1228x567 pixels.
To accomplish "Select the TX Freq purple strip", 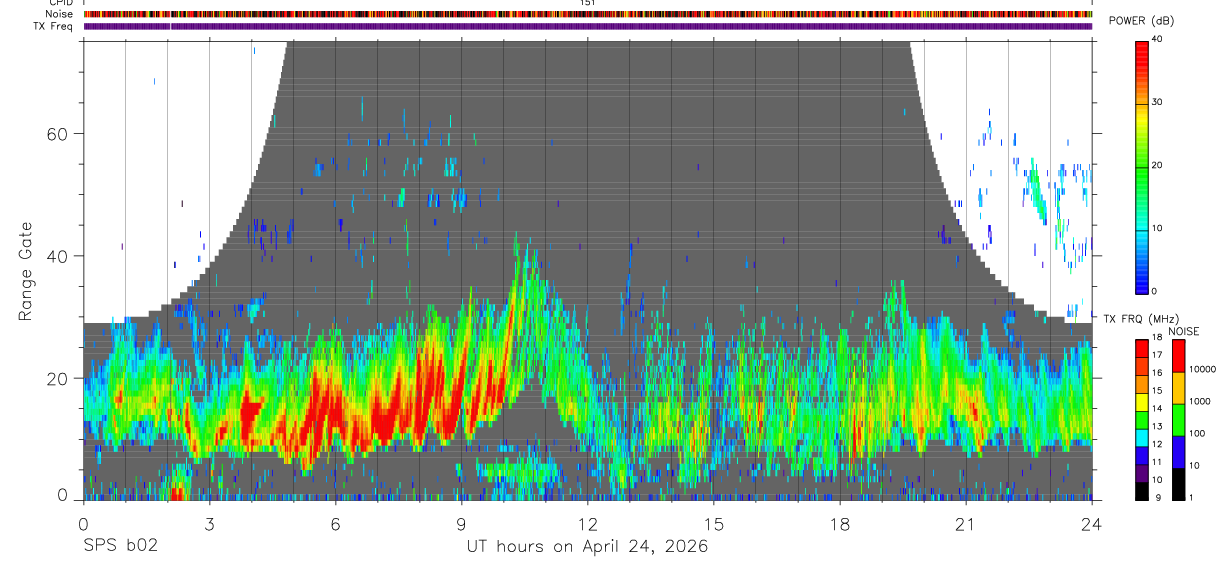I will [x=588, y=26].
